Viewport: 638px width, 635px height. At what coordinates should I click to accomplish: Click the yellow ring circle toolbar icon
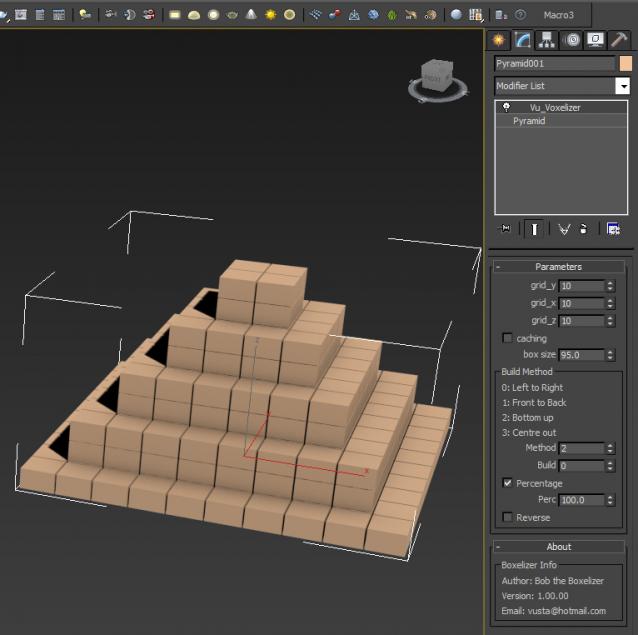(x=289, y=15)
